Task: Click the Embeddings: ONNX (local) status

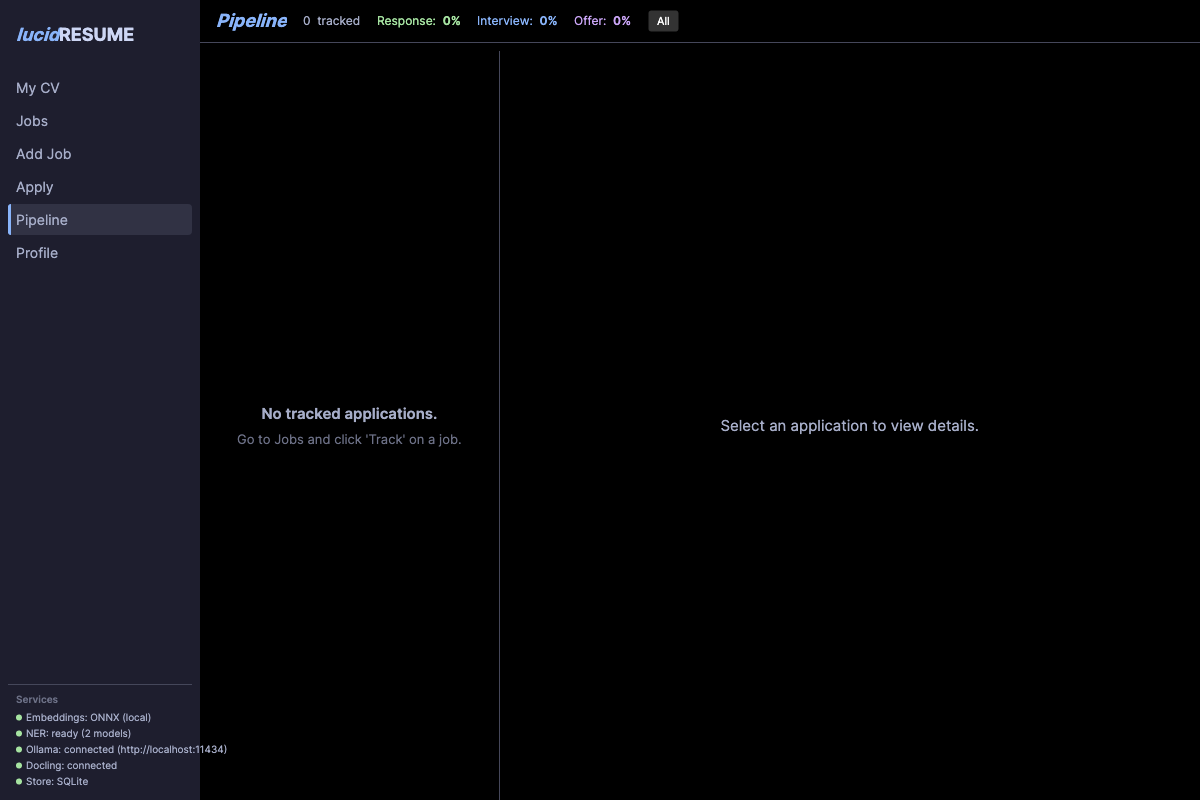Action: coord(88,718)
